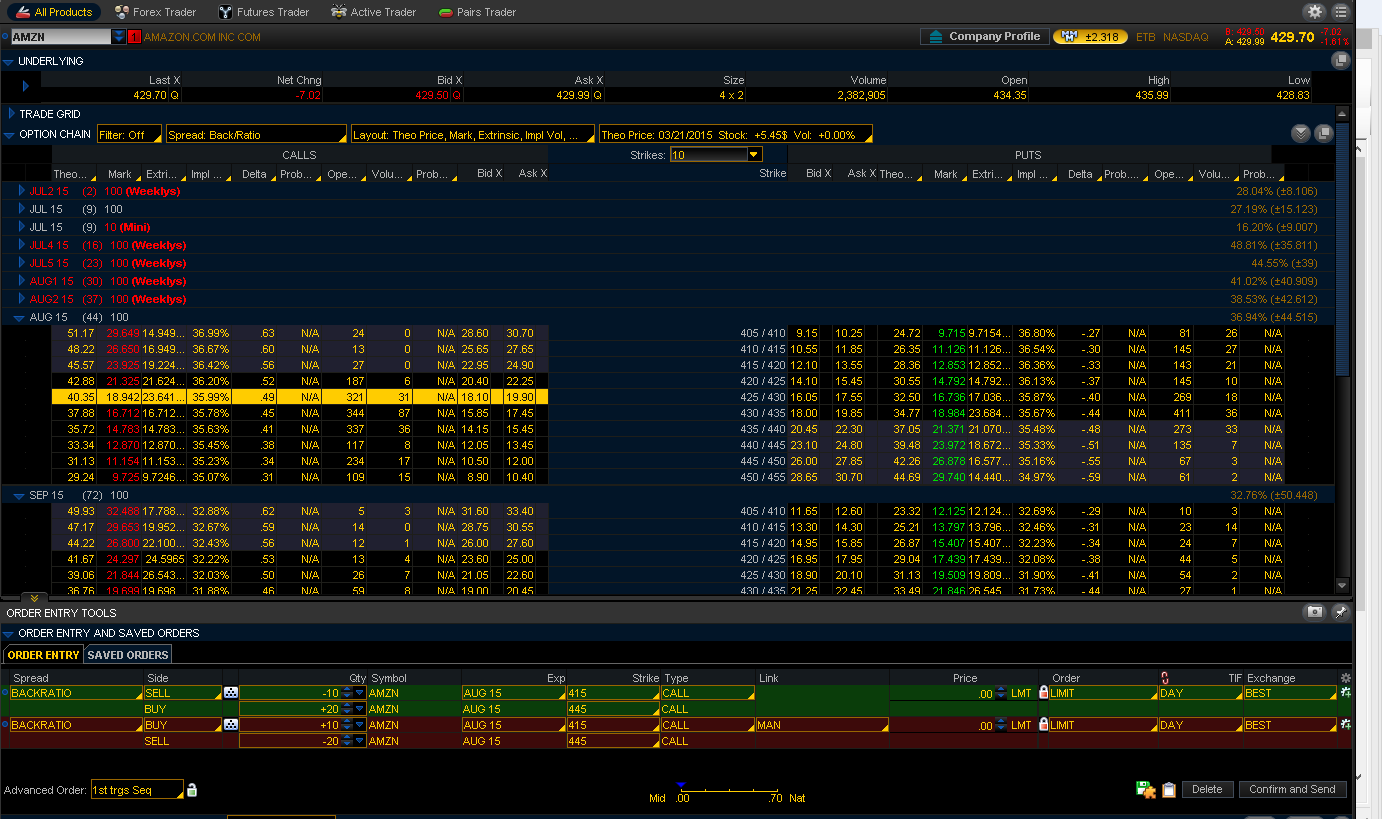Screen dimensions: 1382x819
Task: Delete the selected order
Action: (x=1207, y=789)
